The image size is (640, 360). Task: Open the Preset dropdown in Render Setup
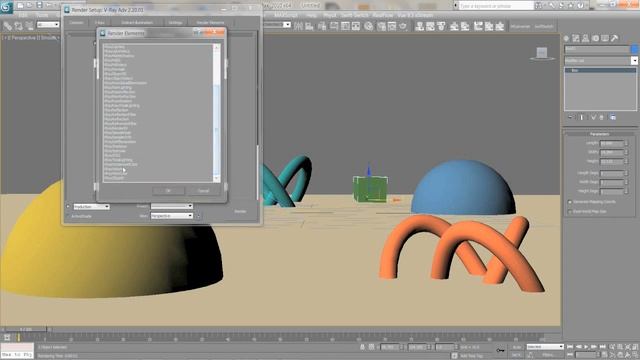[x=172, y=207]
